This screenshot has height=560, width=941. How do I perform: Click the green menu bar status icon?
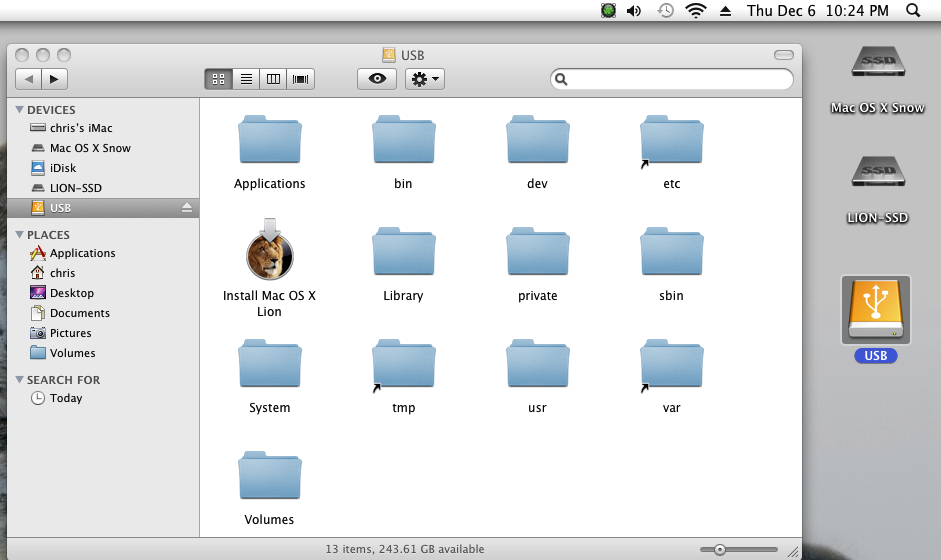(608, 11)
